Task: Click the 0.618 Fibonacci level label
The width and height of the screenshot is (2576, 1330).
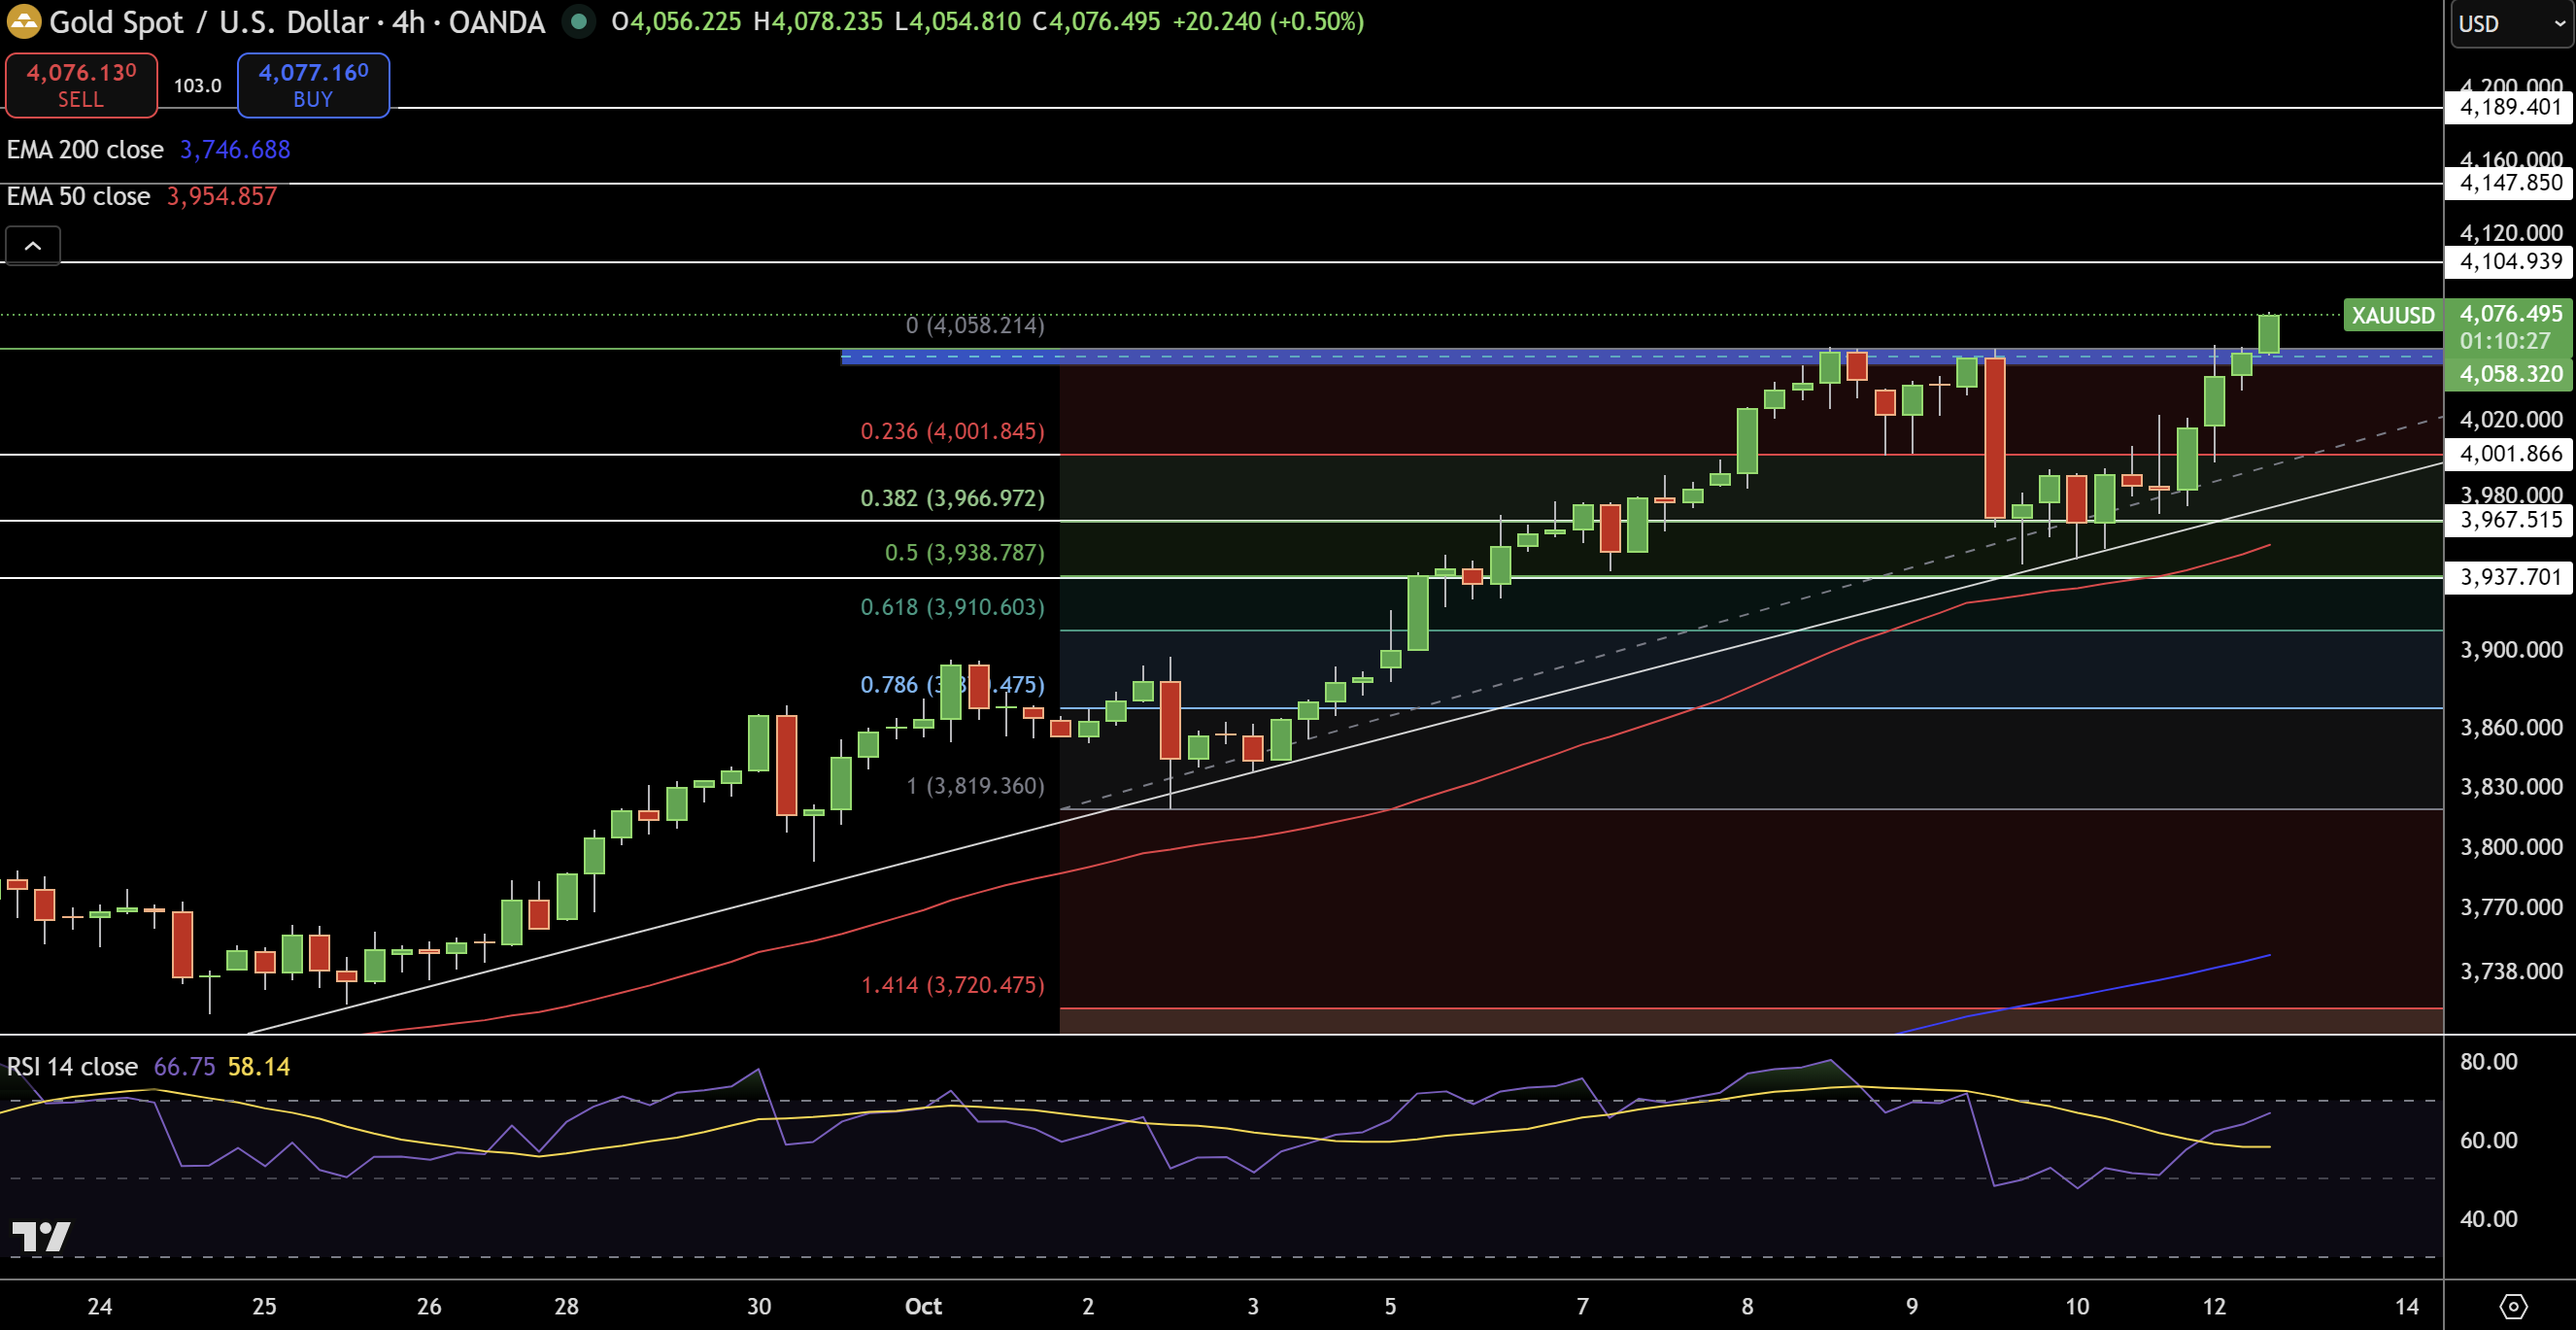Action: pyautogui.click(x=951, y=607)
